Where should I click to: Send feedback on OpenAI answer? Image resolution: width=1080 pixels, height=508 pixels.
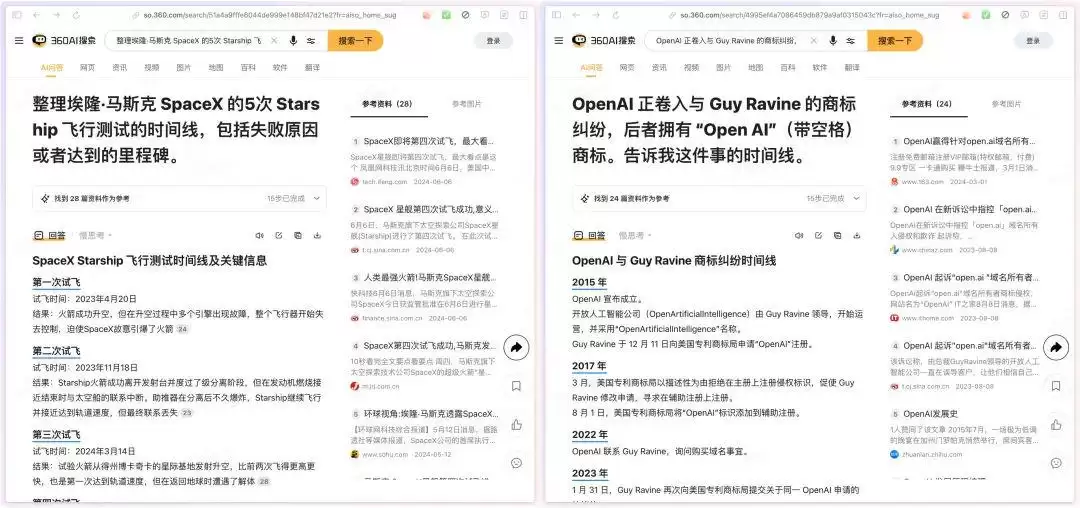pyautogui.click(x=1056, y=463)
